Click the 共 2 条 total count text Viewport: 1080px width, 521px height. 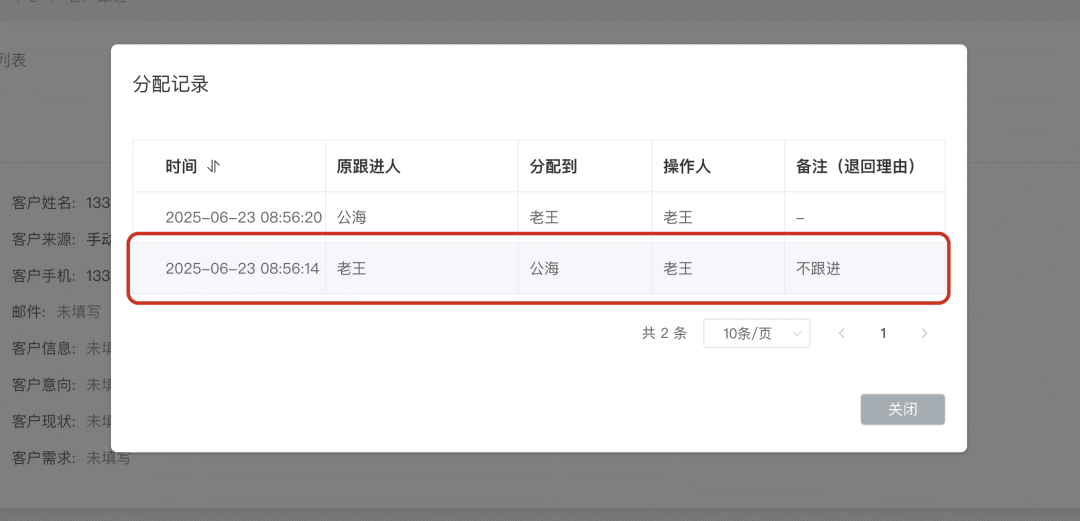point(664,334)
